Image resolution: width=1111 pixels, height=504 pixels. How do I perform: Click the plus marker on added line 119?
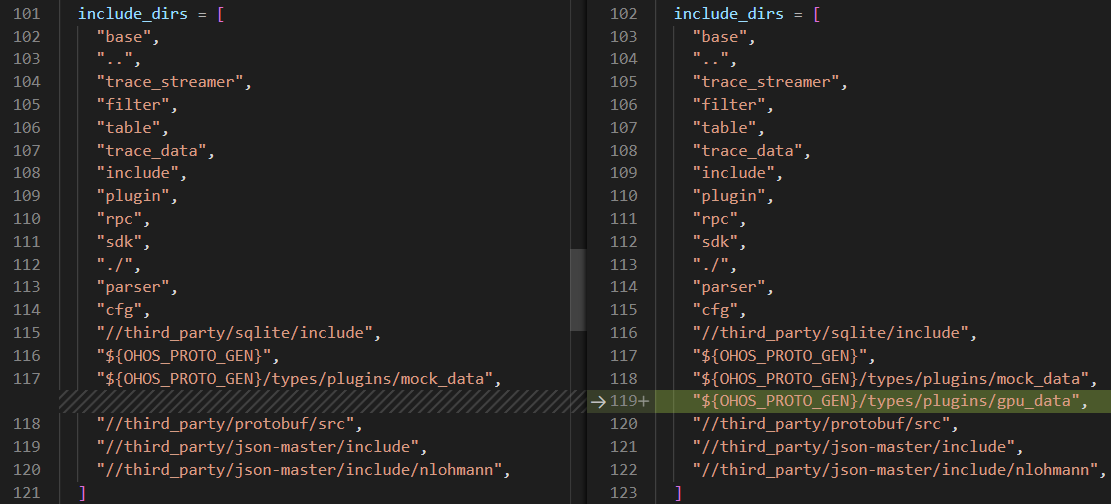tap(645, 401)
